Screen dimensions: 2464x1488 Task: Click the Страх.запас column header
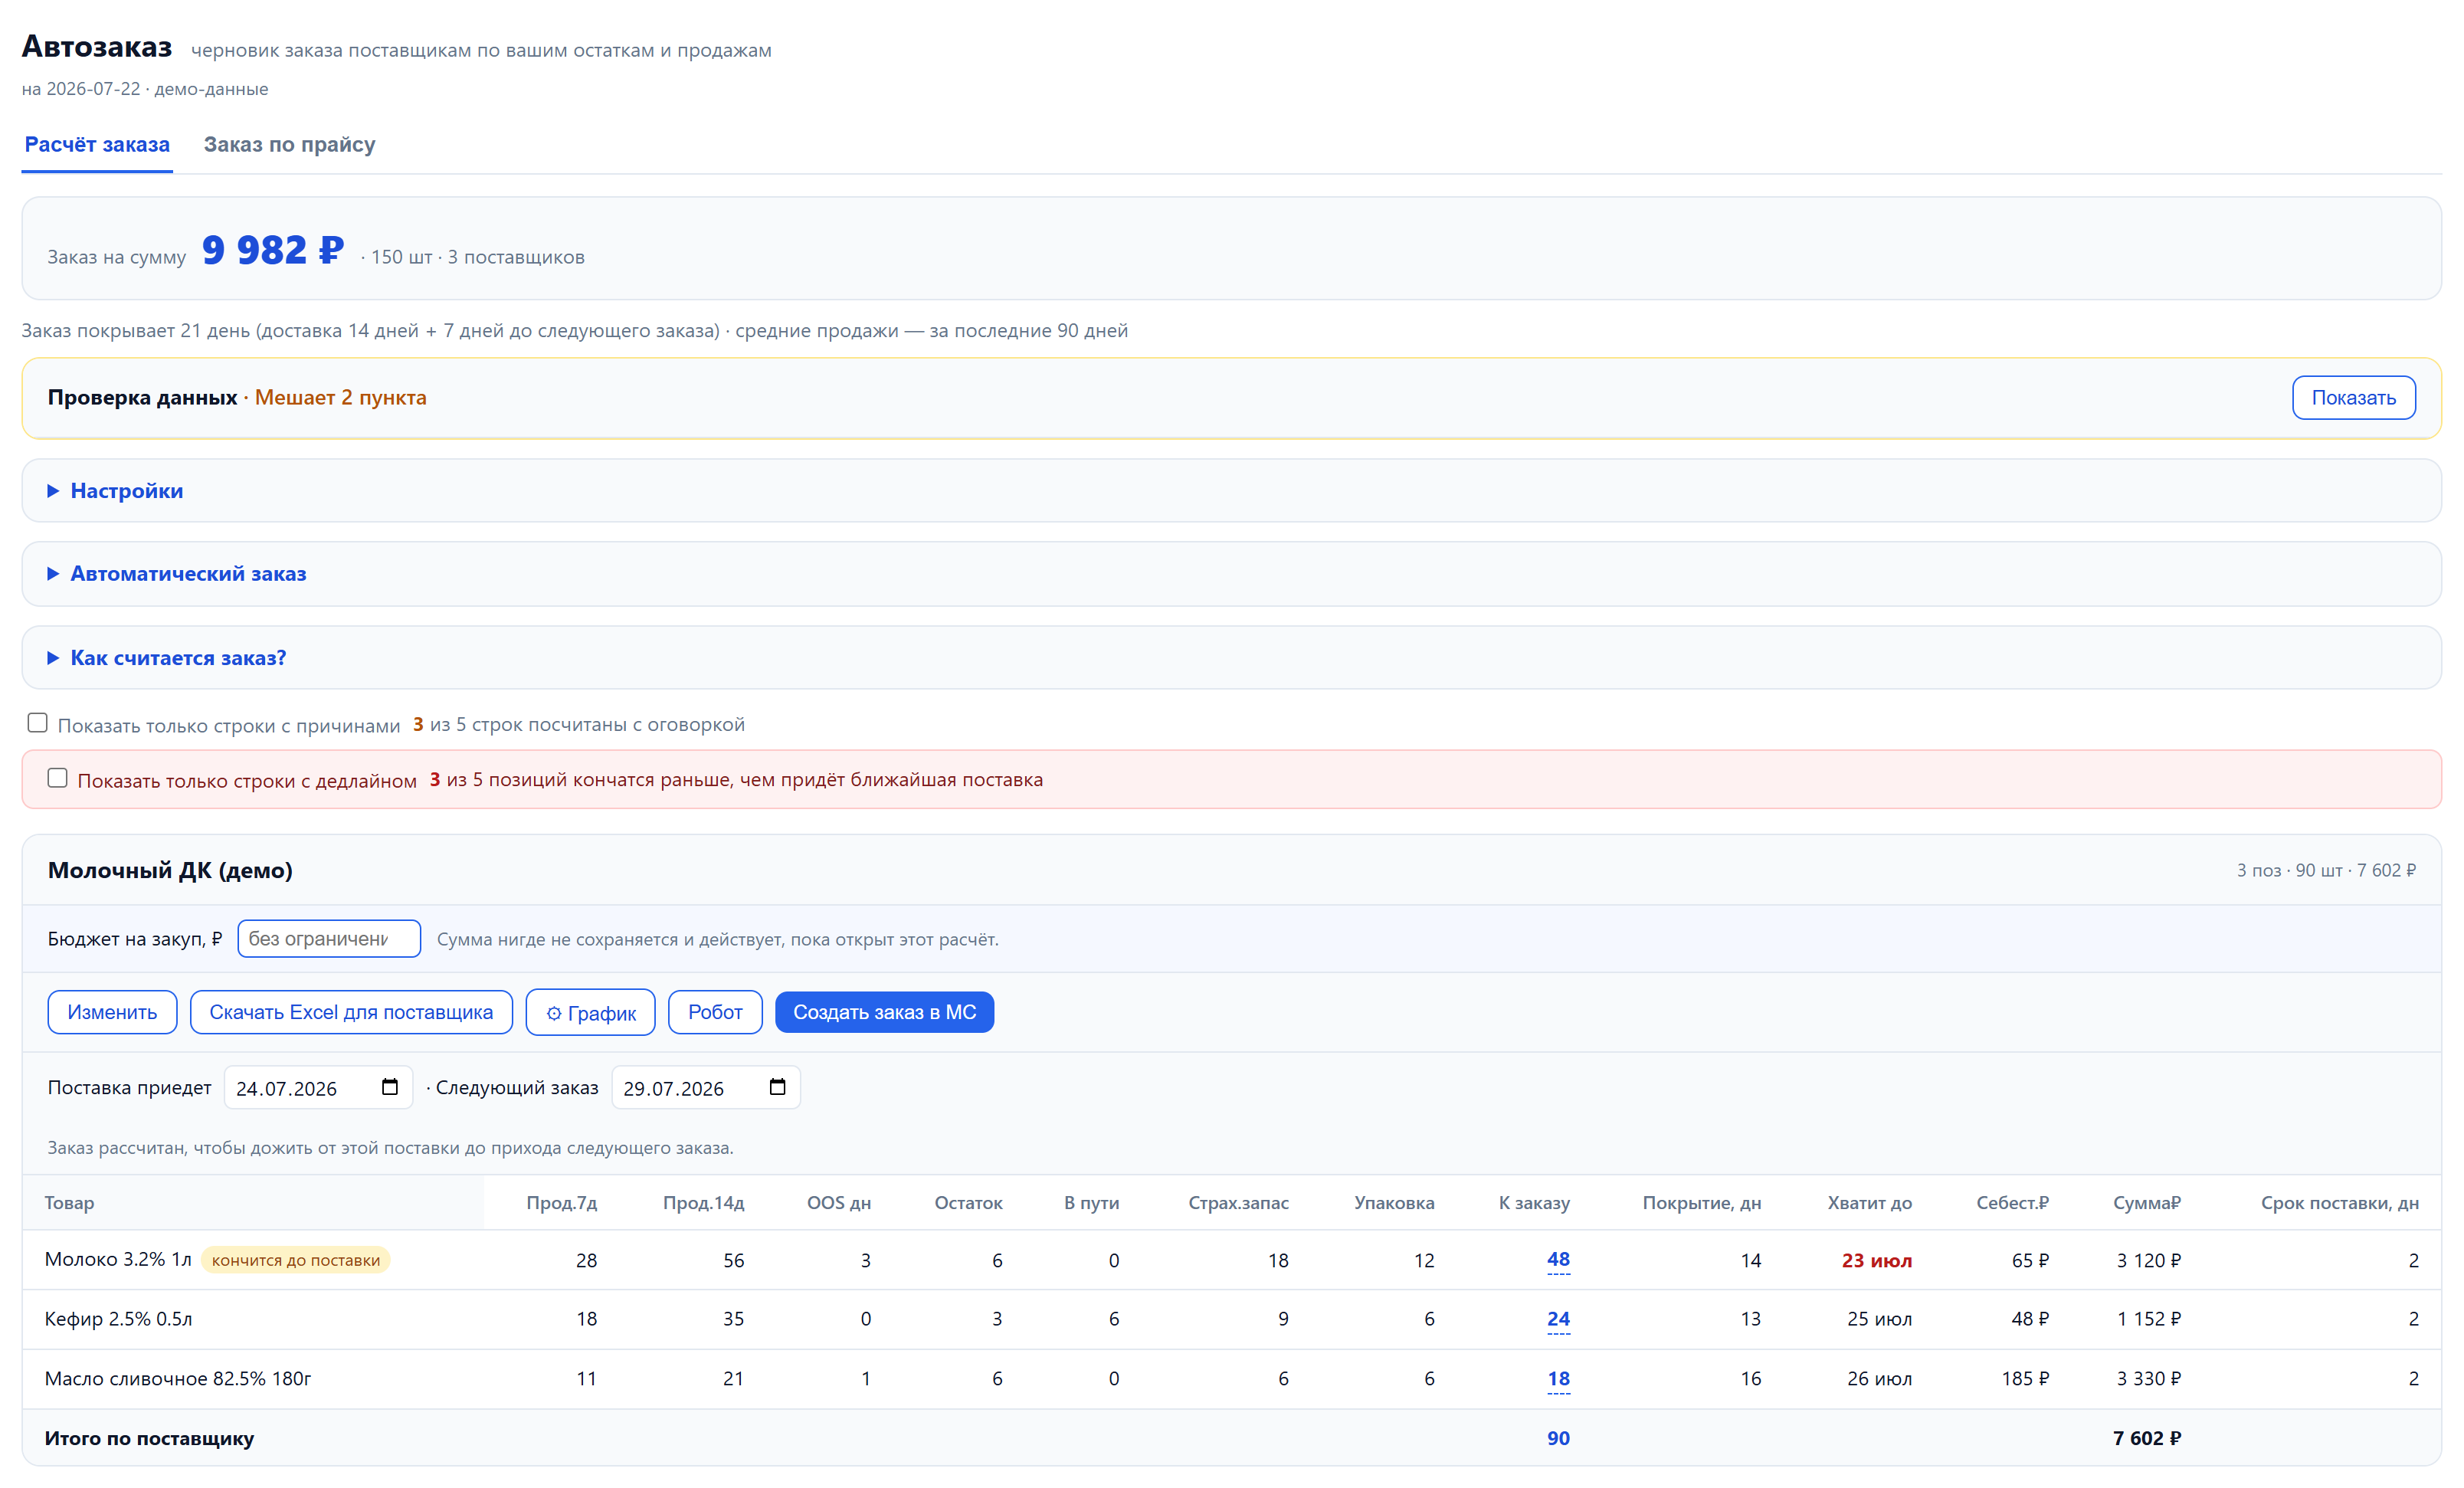point(1238,1202)
